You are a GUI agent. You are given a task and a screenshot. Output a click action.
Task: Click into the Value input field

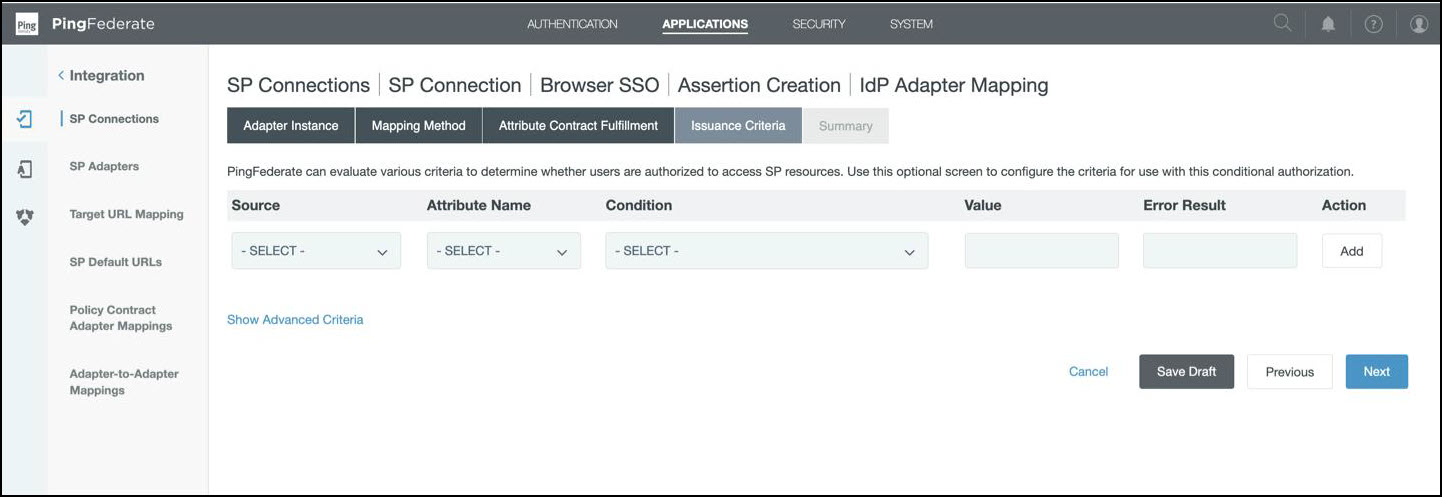(1041, 251)
